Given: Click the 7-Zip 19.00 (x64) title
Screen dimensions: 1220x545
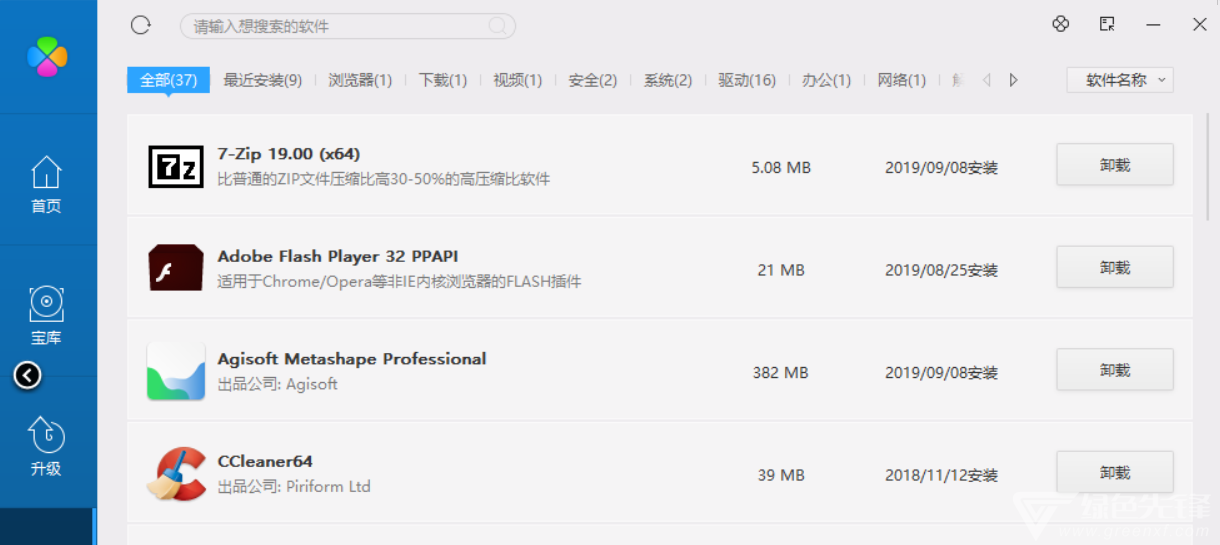Looking at the screenshot, I should click(289, 154).
